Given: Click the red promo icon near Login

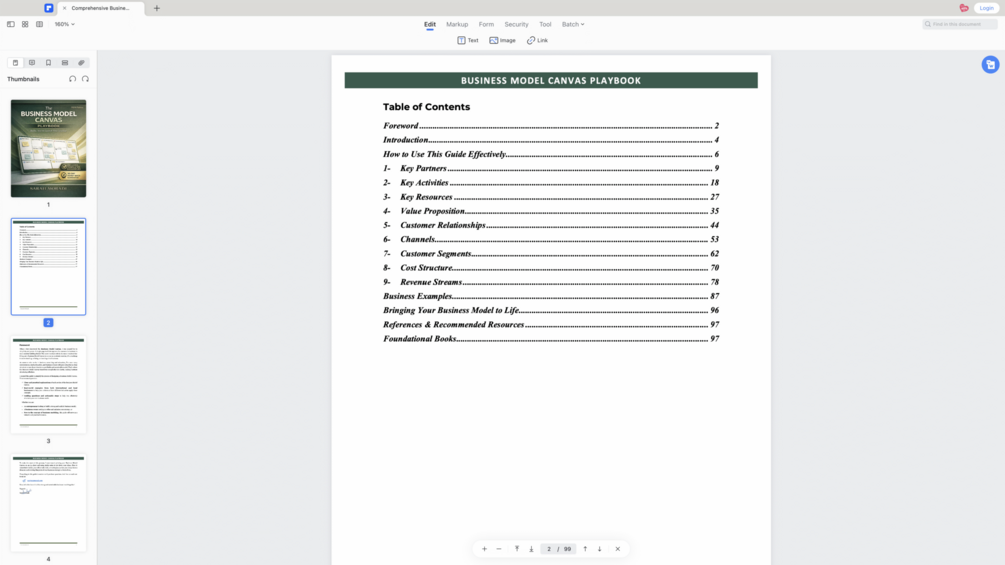Looking at the screenshot, I should 964,8.
